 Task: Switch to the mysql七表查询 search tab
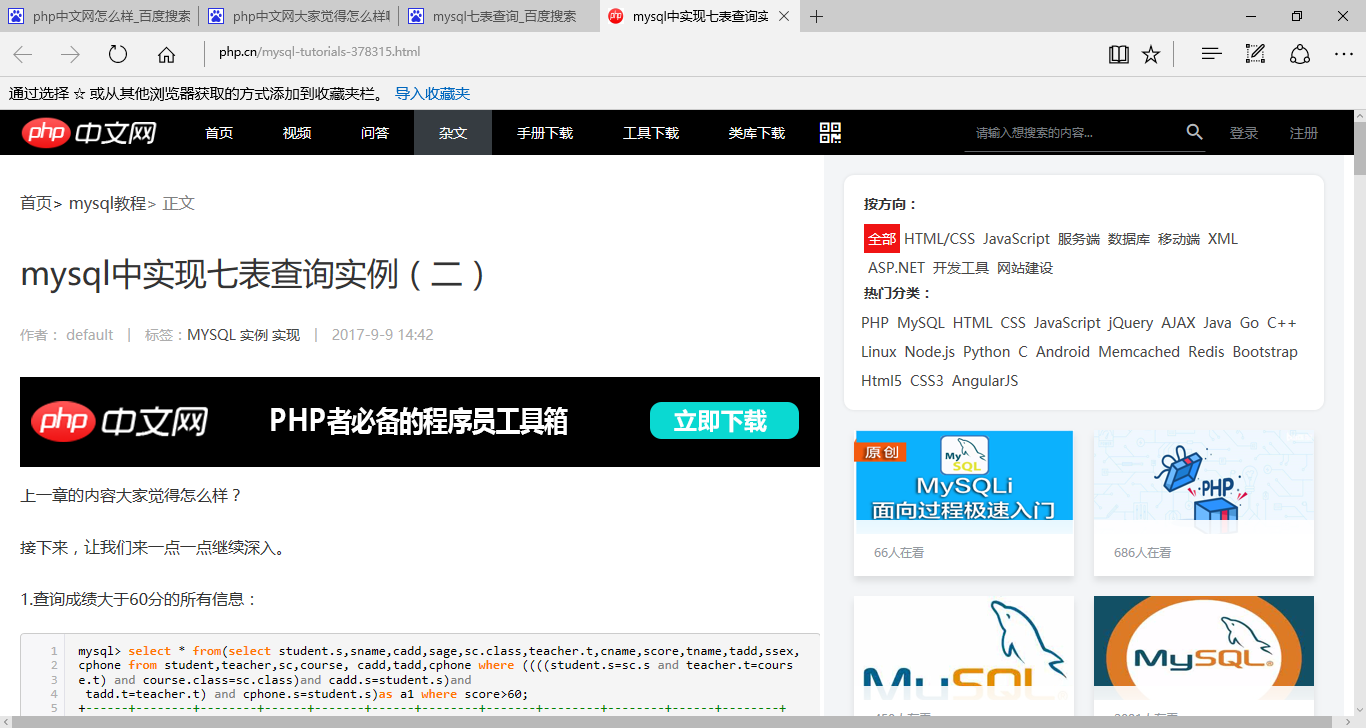(498, 16)
